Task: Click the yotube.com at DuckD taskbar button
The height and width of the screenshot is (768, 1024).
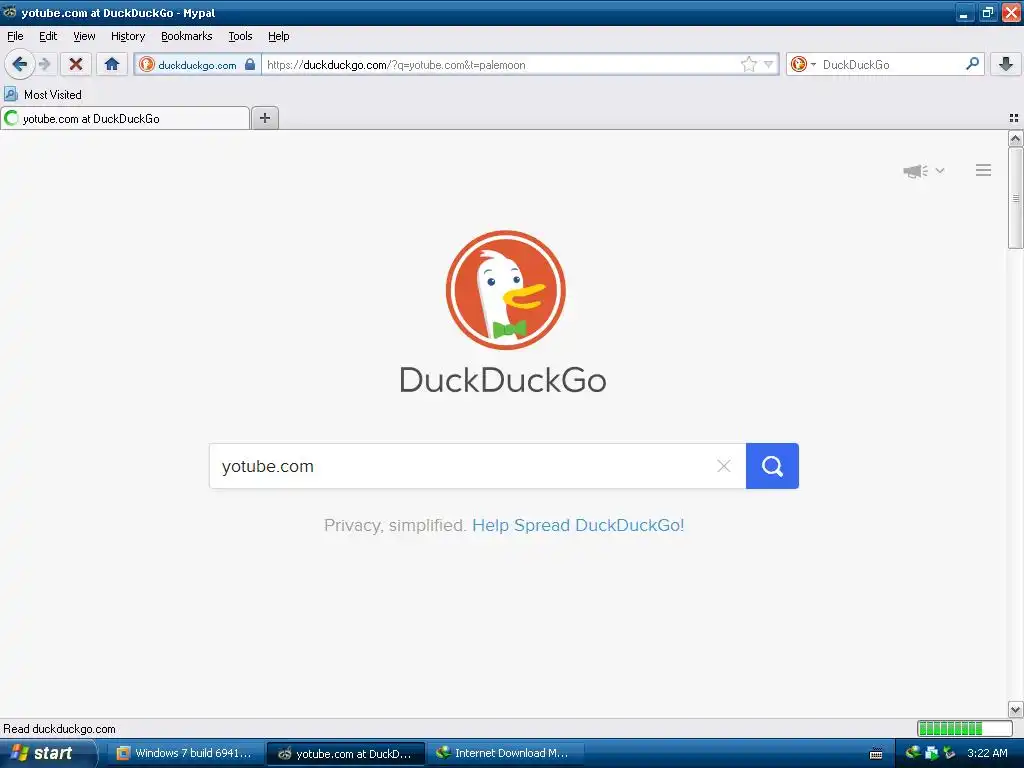Action: [345, 753]
